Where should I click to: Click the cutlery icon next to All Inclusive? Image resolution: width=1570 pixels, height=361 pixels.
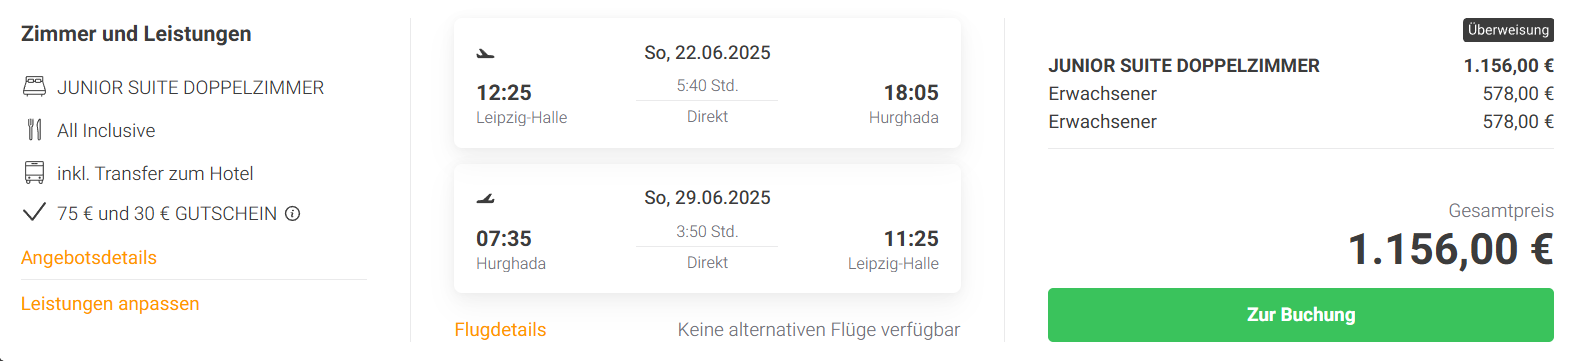pos(34,130)
